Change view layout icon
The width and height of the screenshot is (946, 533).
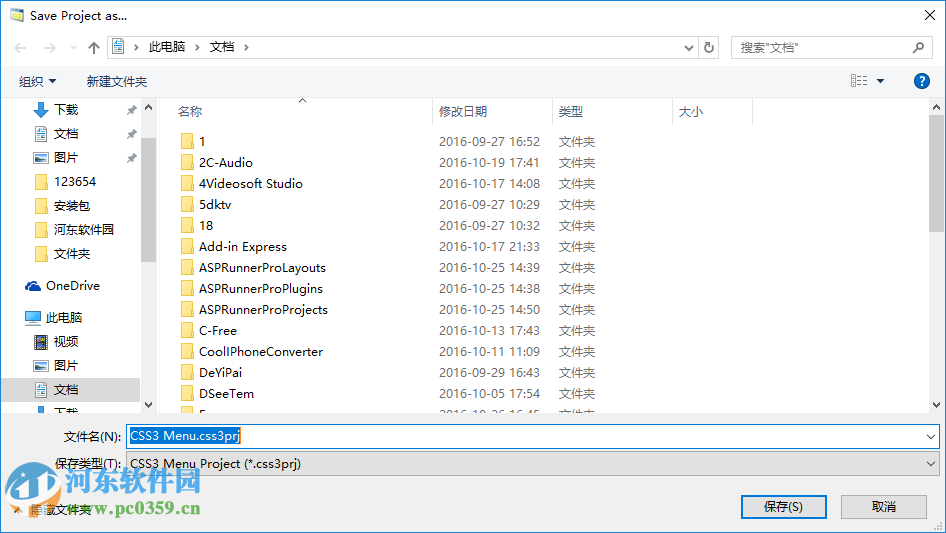[x=859, y=80]
